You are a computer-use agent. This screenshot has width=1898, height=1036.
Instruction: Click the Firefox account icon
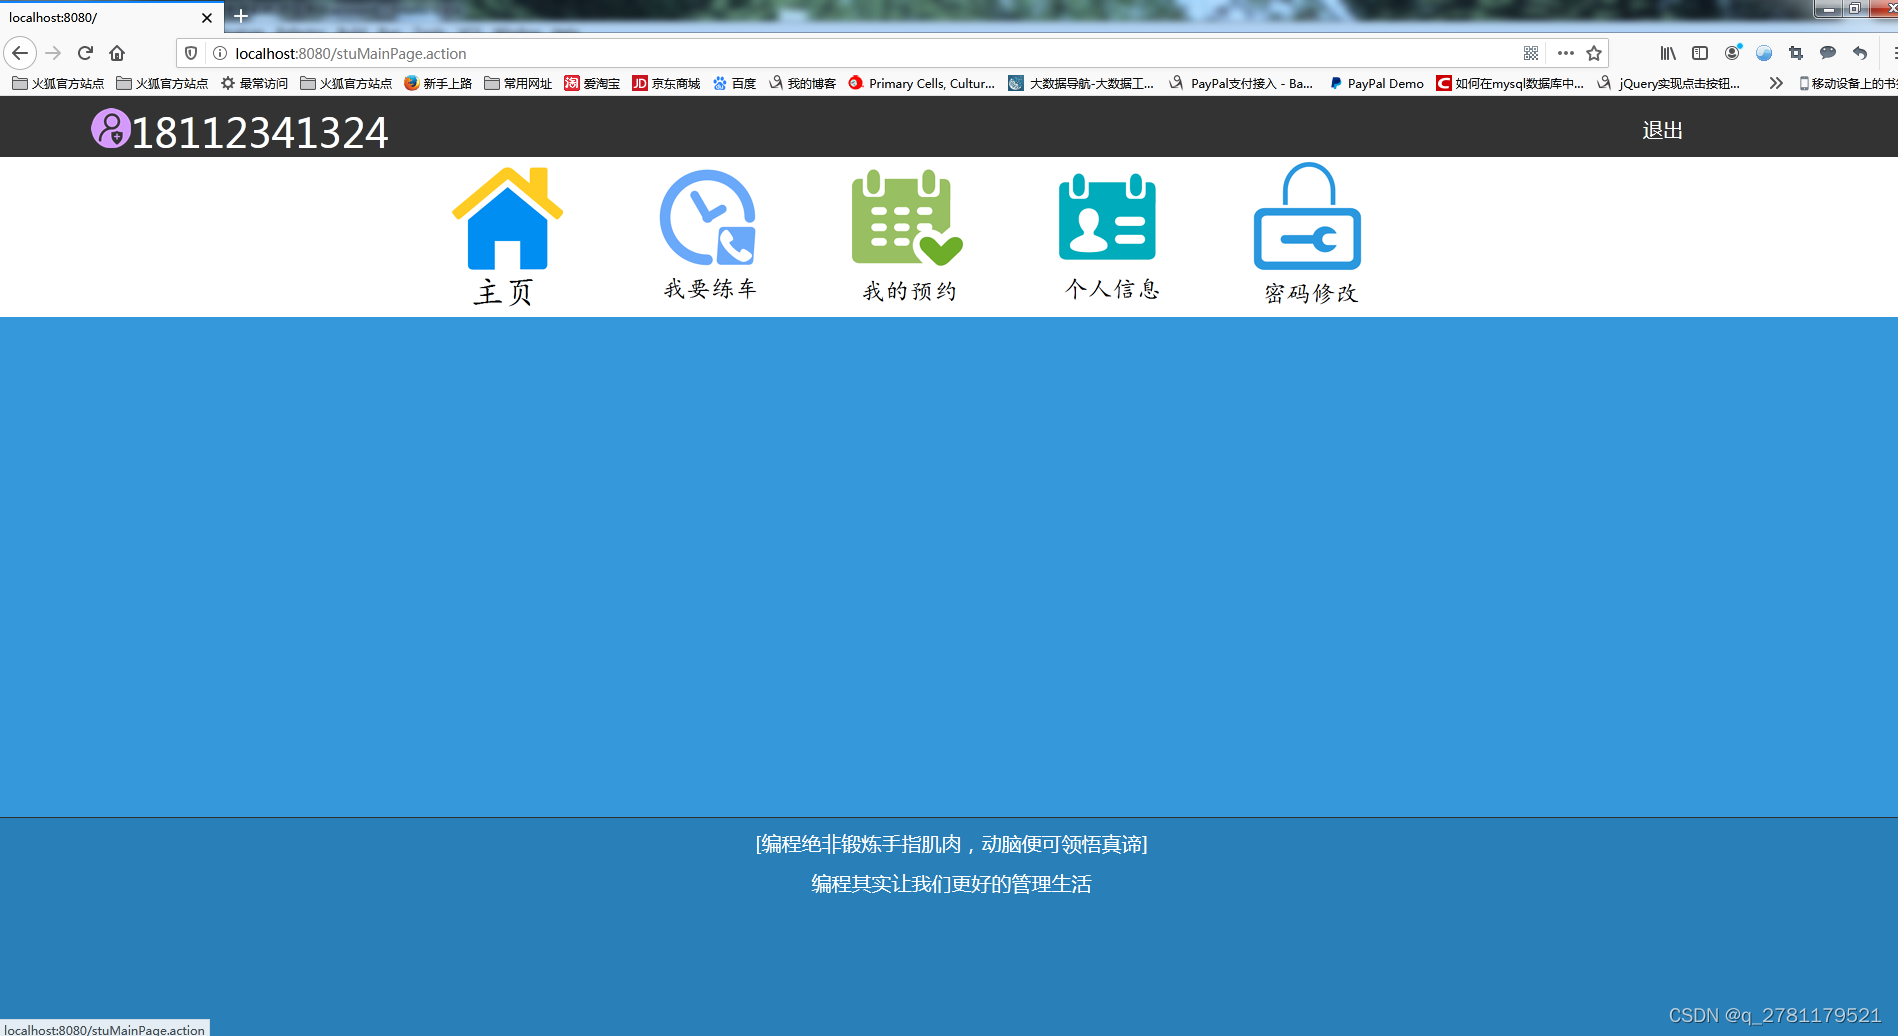pyautogui.click(x=1732, y=52)
